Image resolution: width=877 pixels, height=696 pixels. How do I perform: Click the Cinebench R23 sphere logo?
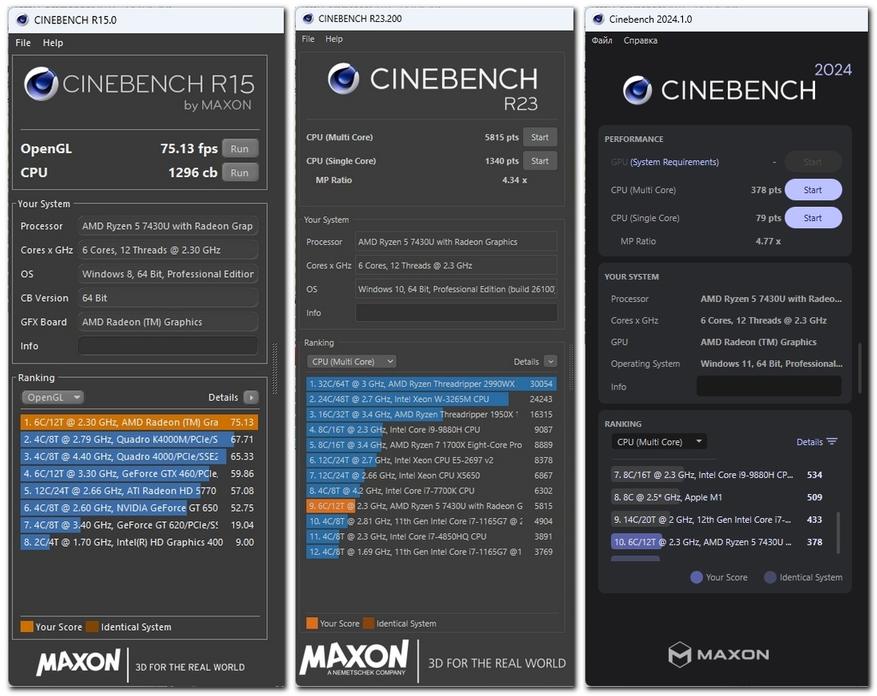pyautogui.click(x=343, y=78)
